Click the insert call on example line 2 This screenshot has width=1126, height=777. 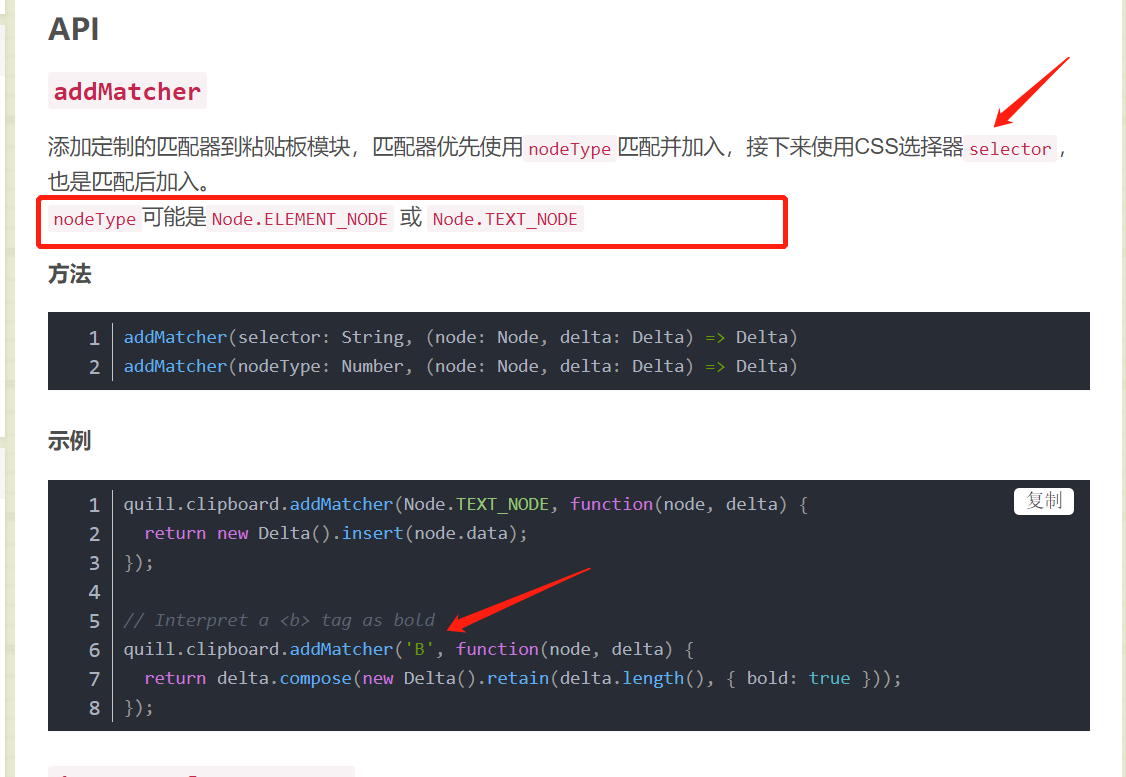click(371, 533)
